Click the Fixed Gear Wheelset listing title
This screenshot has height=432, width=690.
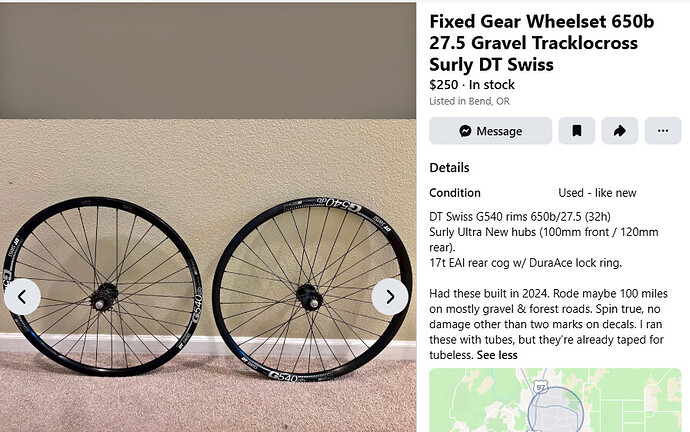[533, 43]
